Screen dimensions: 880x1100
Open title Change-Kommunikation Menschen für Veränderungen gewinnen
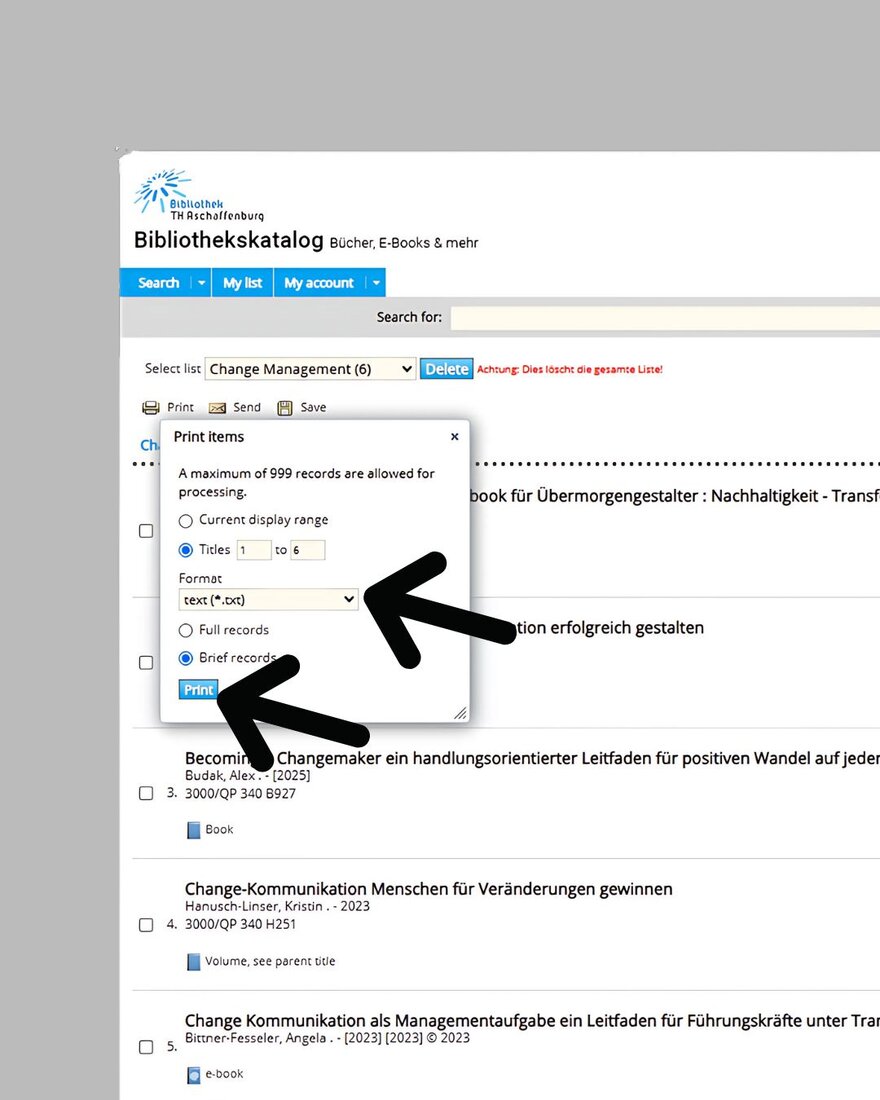[429, 889]
